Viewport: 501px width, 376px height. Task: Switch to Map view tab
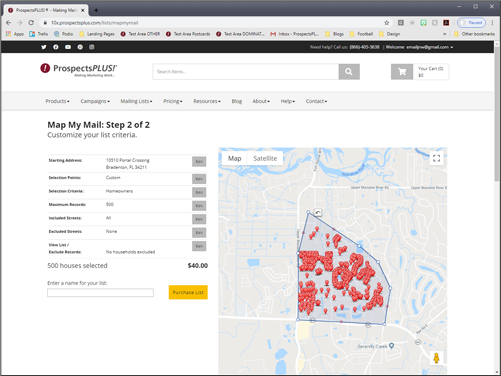point(235,158)
